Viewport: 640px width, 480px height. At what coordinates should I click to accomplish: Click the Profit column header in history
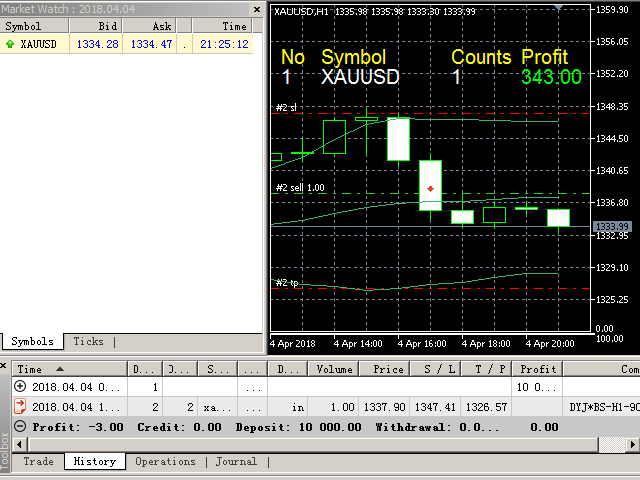(x=537, y=369)
